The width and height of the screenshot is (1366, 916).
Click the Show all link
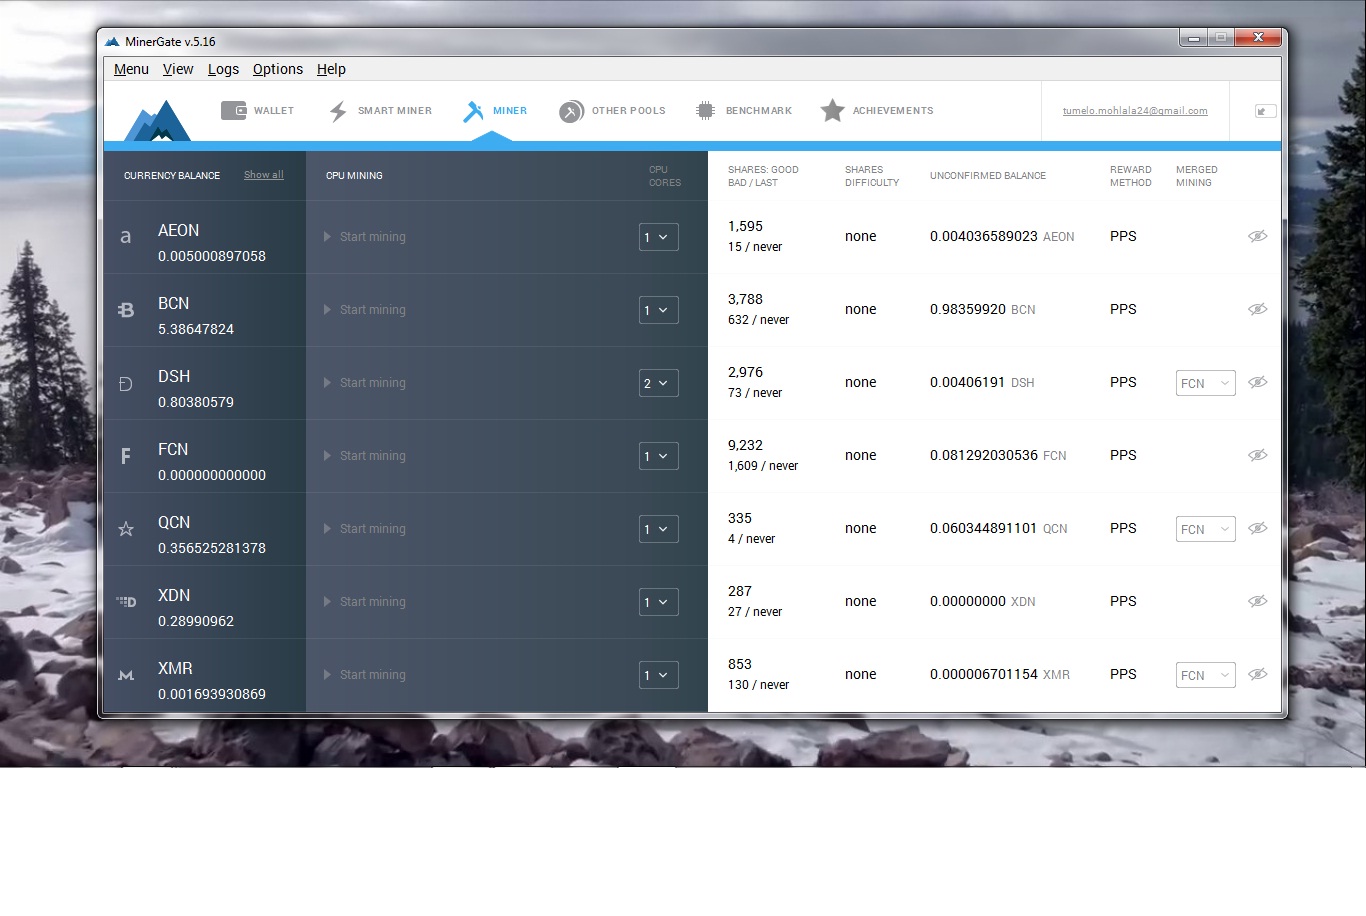(264, 175)
